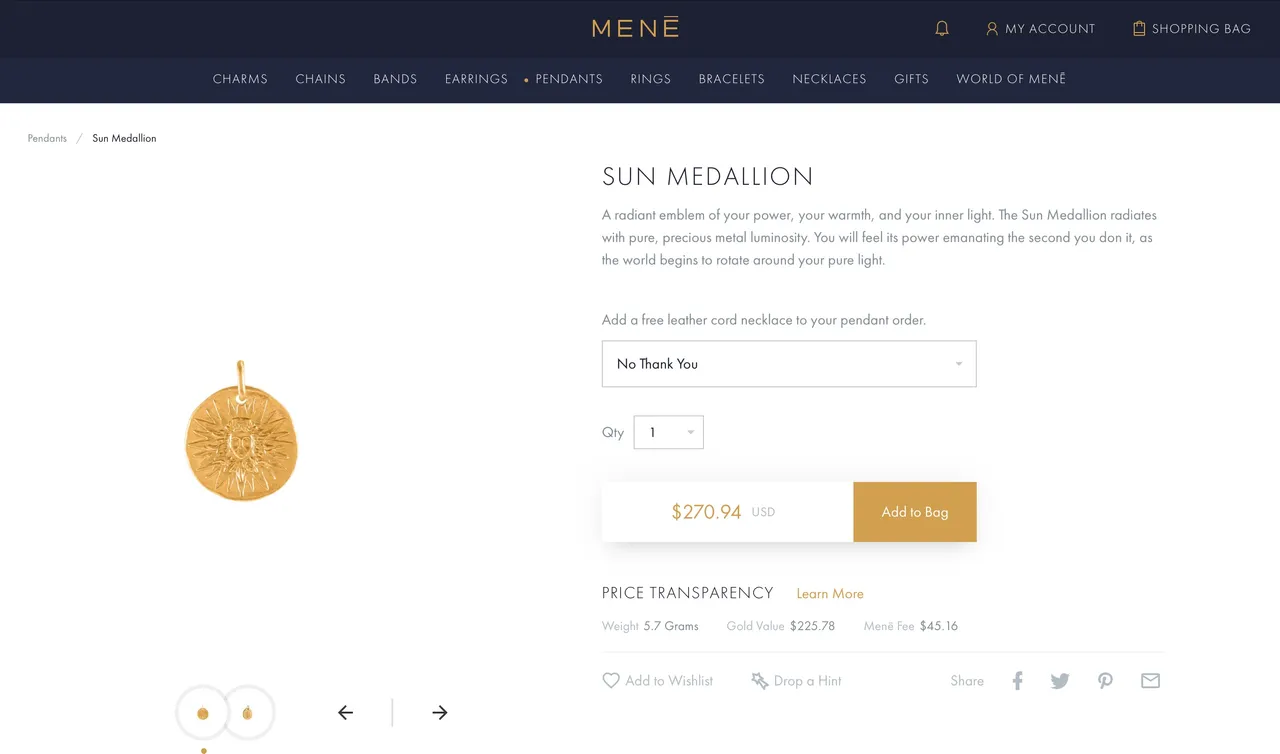Expand the Qty quantity dropdown
The image size is (1280, 754).
pyautogui.click(x=669, y=432)
